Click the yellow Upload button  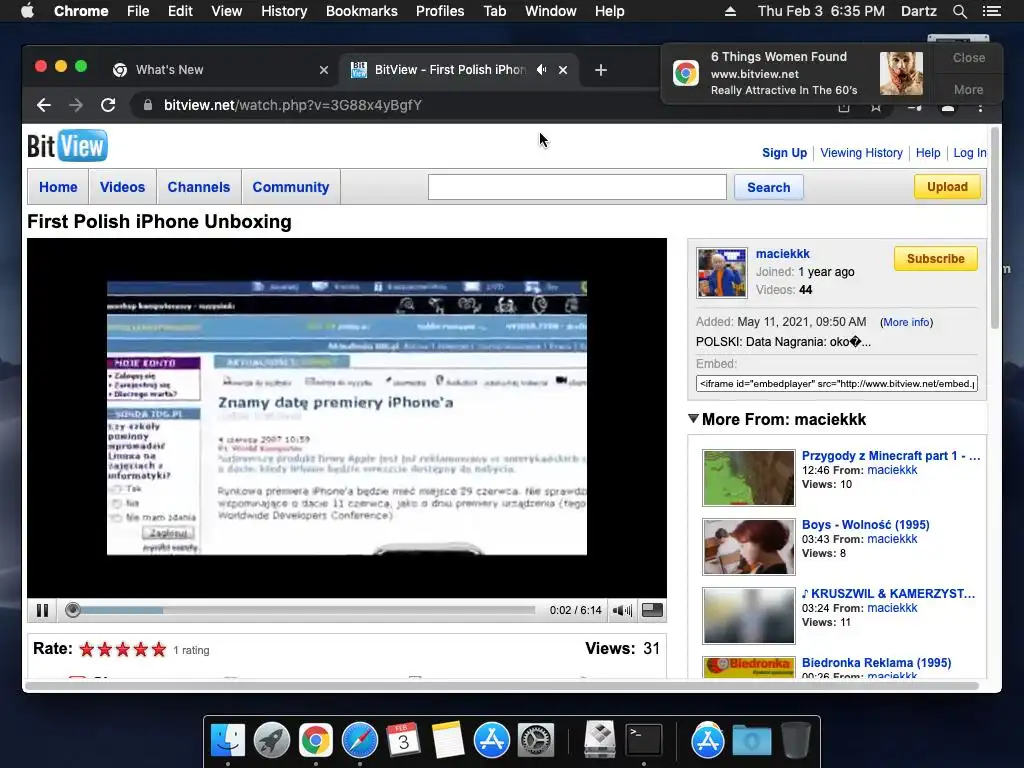coord(947,187)
